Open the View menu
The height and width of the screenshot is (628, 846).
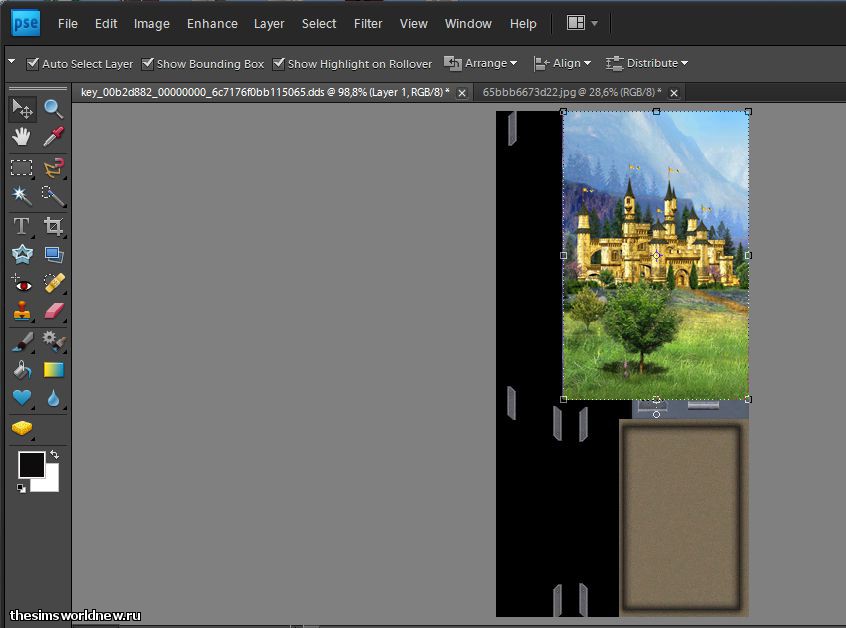click(x=413, y=24)
